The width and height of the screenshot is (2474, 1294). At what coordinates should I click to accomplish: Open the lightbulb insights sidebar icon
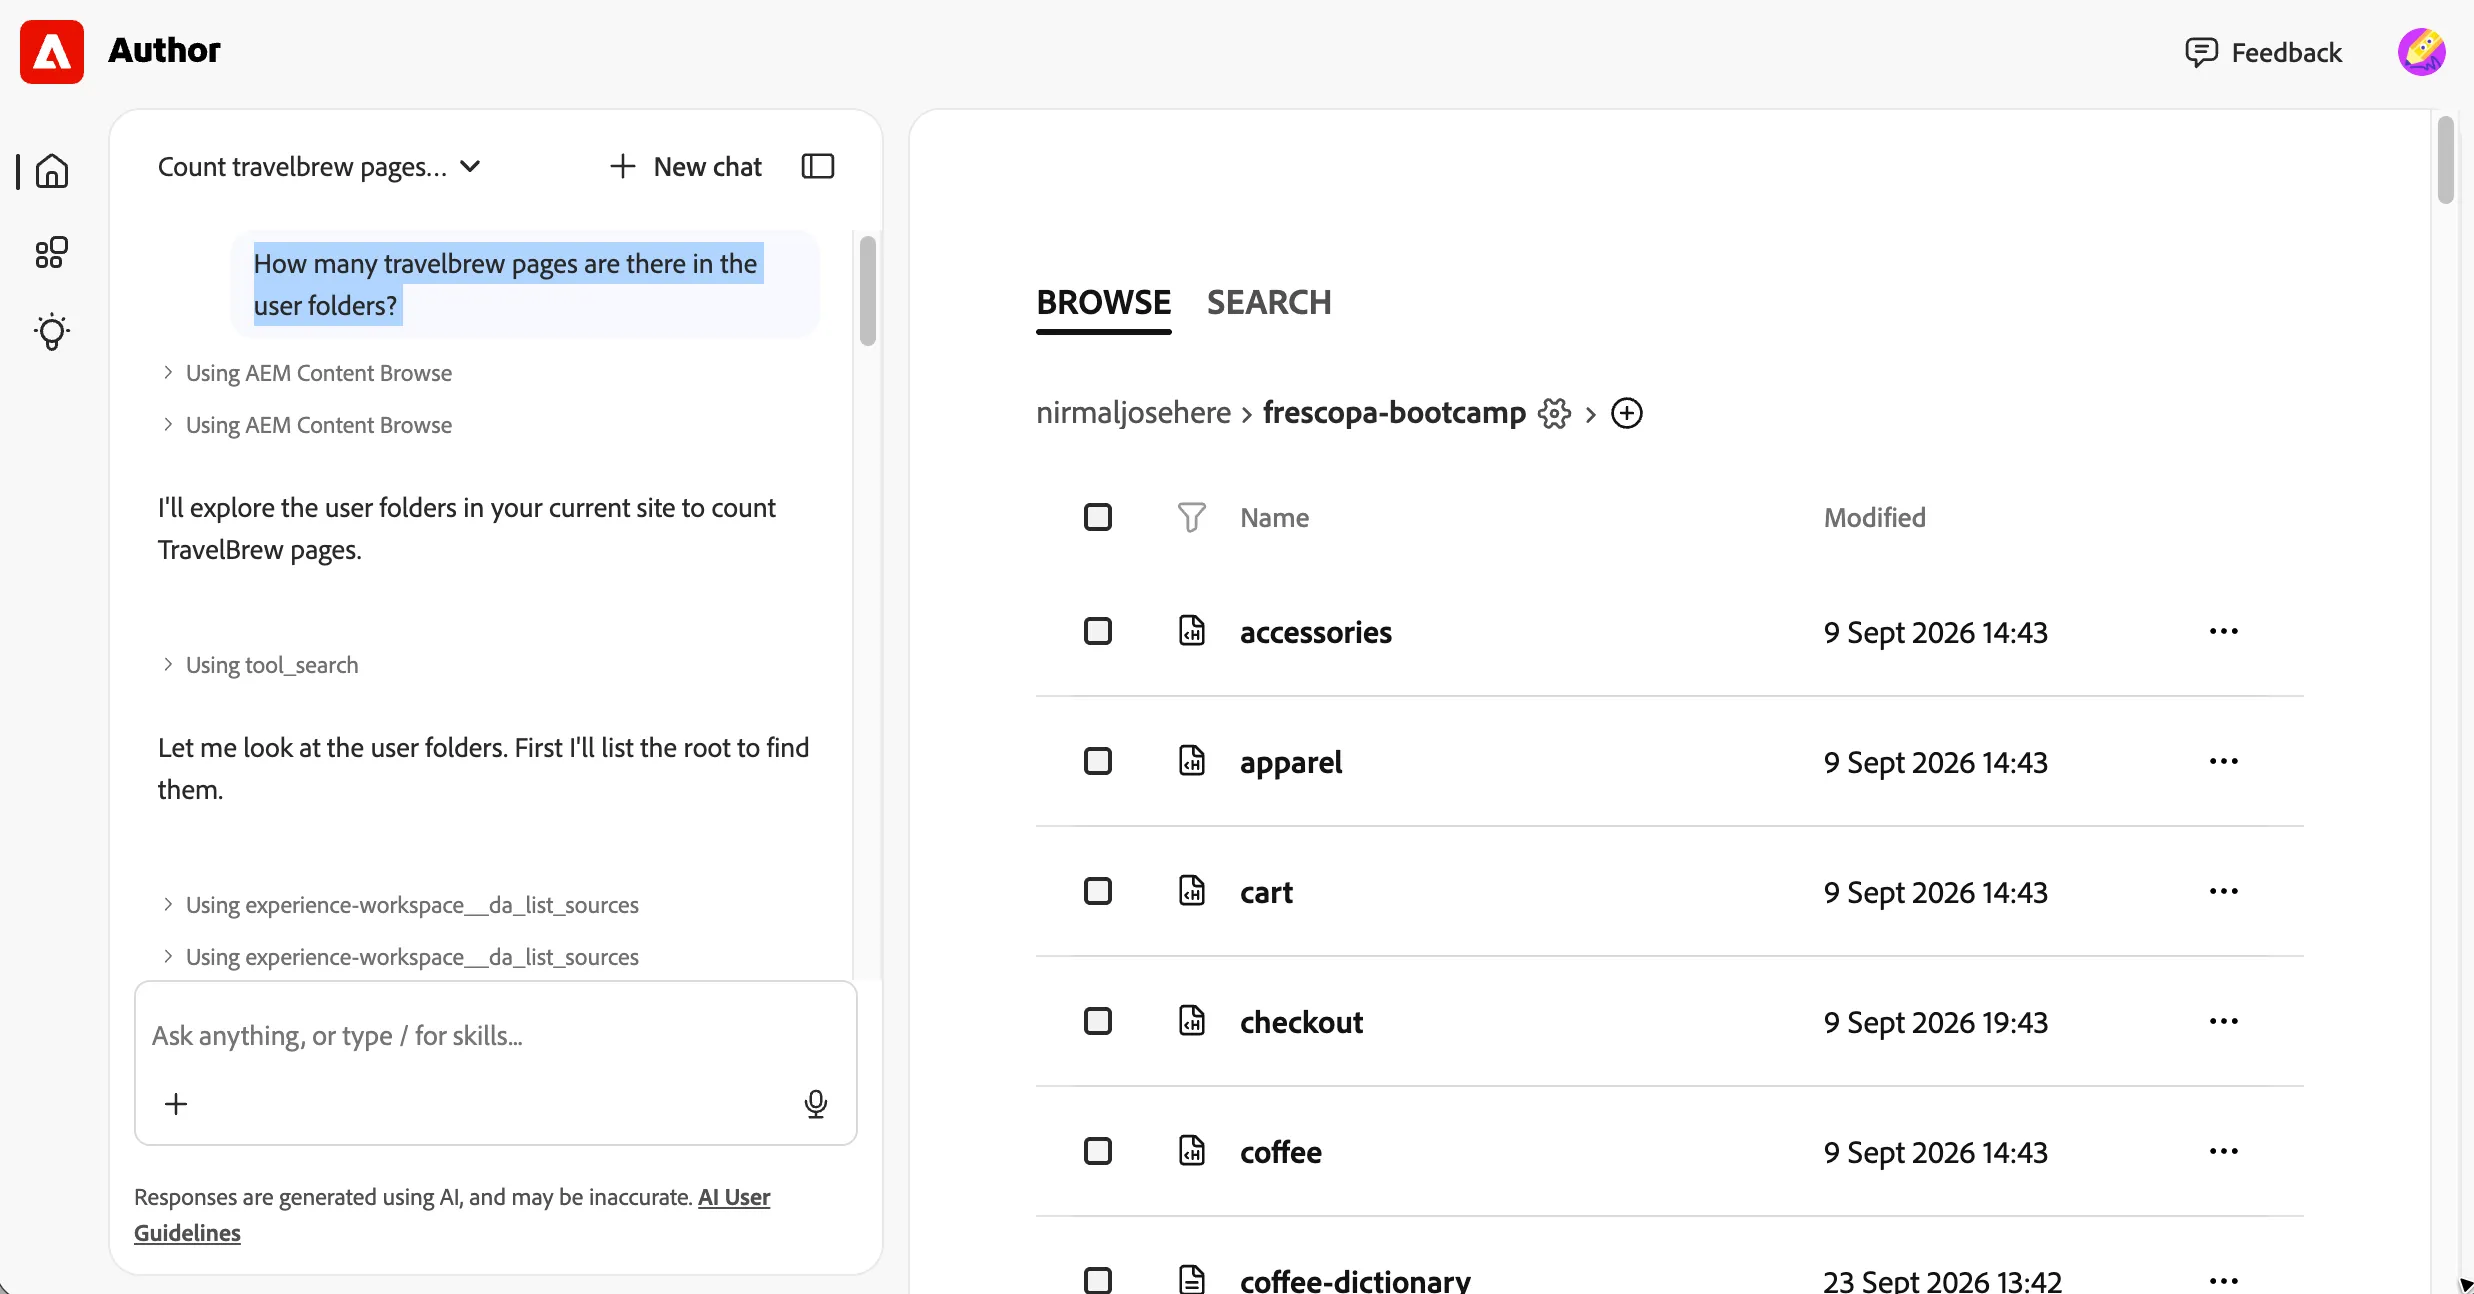pyautogui.click(x=52, y=332)
